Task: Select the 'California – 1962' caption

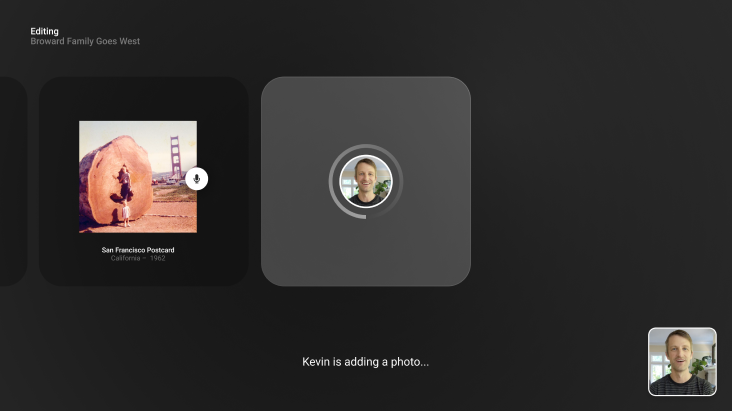Action: point(138,258)
